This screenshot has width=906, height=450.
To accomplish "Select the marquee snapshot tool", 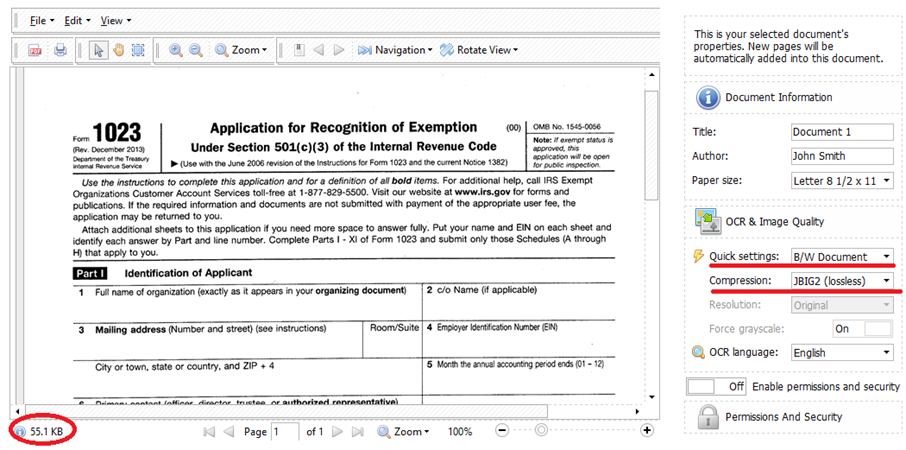I will click(138, 50).
